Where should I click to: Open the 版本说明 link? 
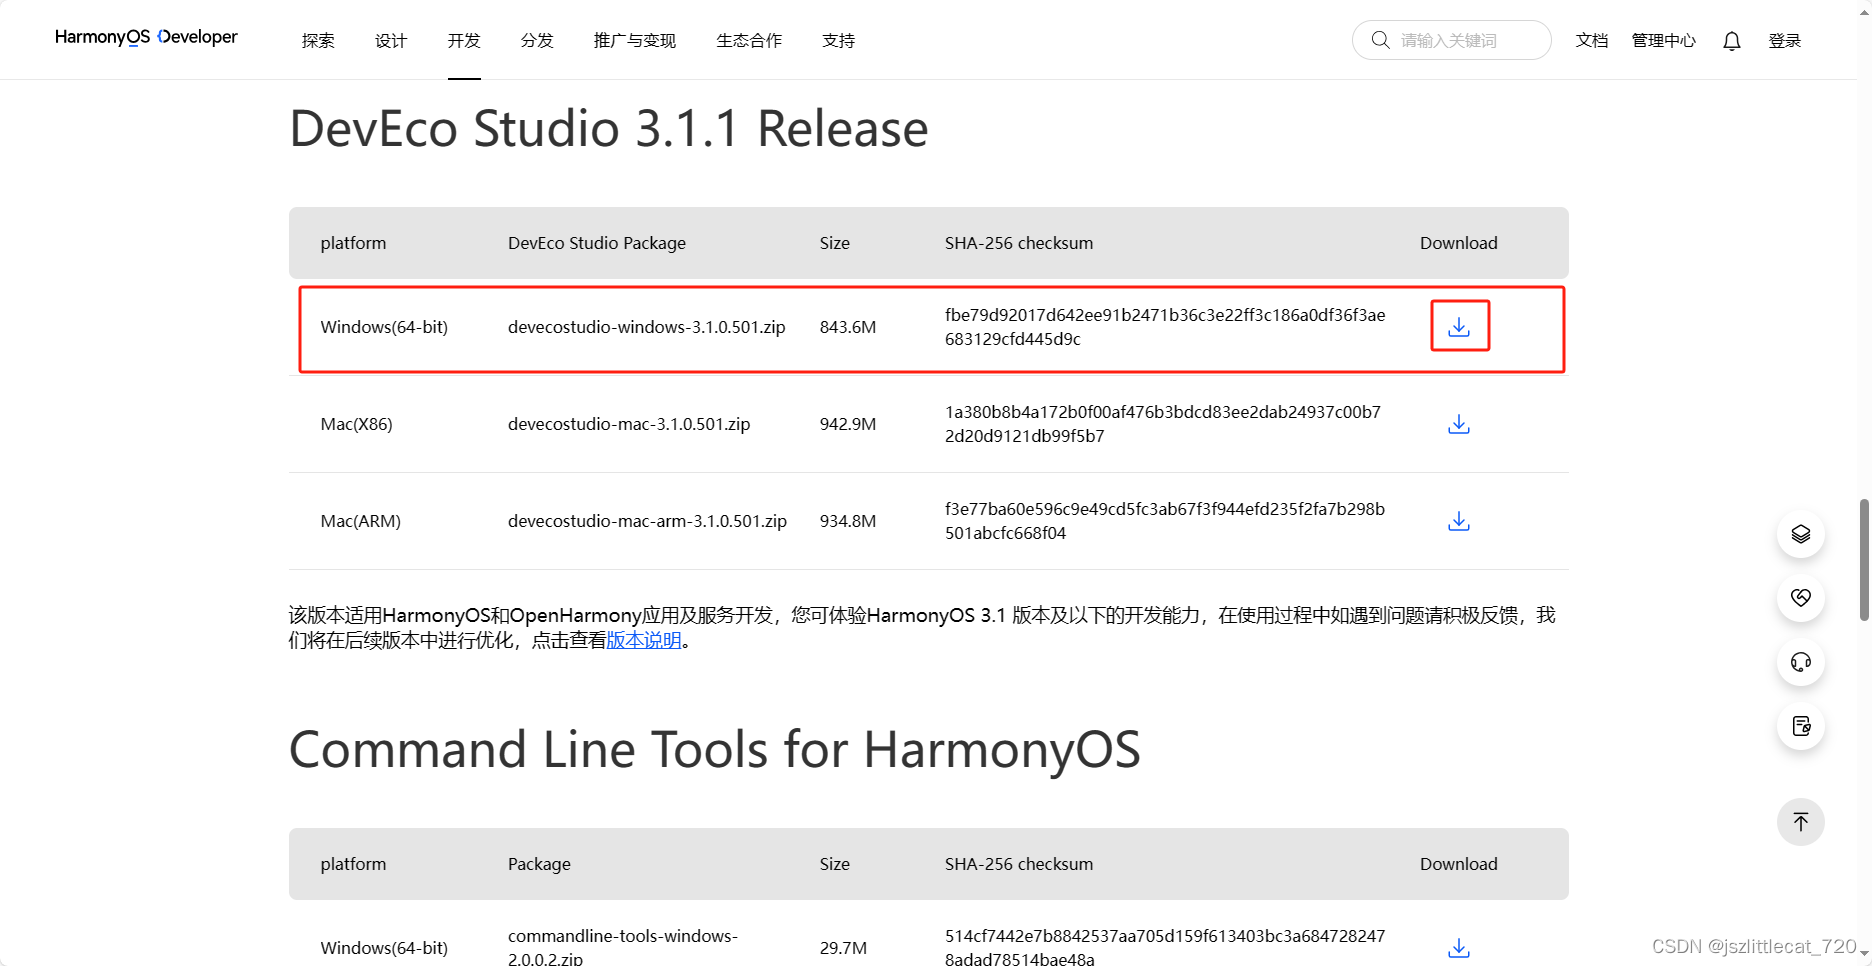pyautogui.click(x=644, y=640)
